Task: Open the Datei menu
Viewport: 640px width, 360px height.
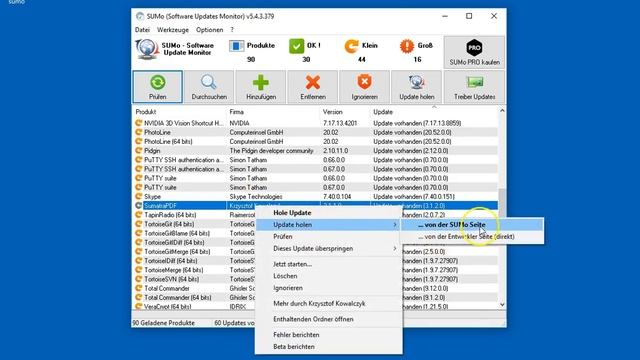Action: pos(142,30)
